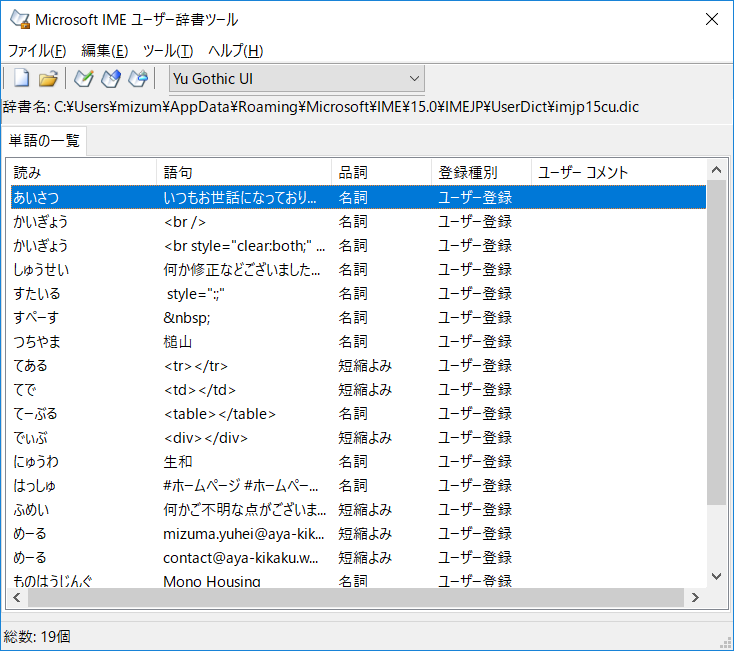Sort by the 登録種別 column header
Image resolution: width=734 pixels, height=651 pixels.
click(x=482, y=172)
